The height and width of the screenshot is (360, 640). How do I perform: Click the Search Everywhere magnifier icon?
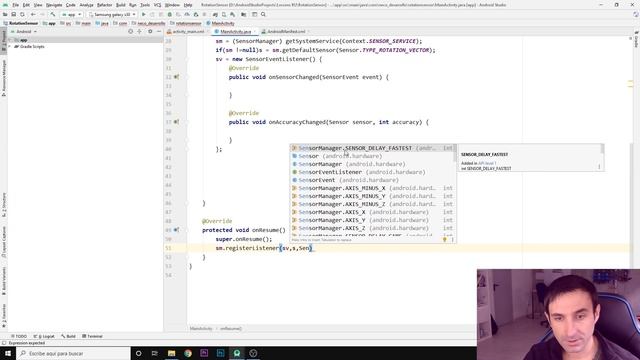tap(263, 14)
